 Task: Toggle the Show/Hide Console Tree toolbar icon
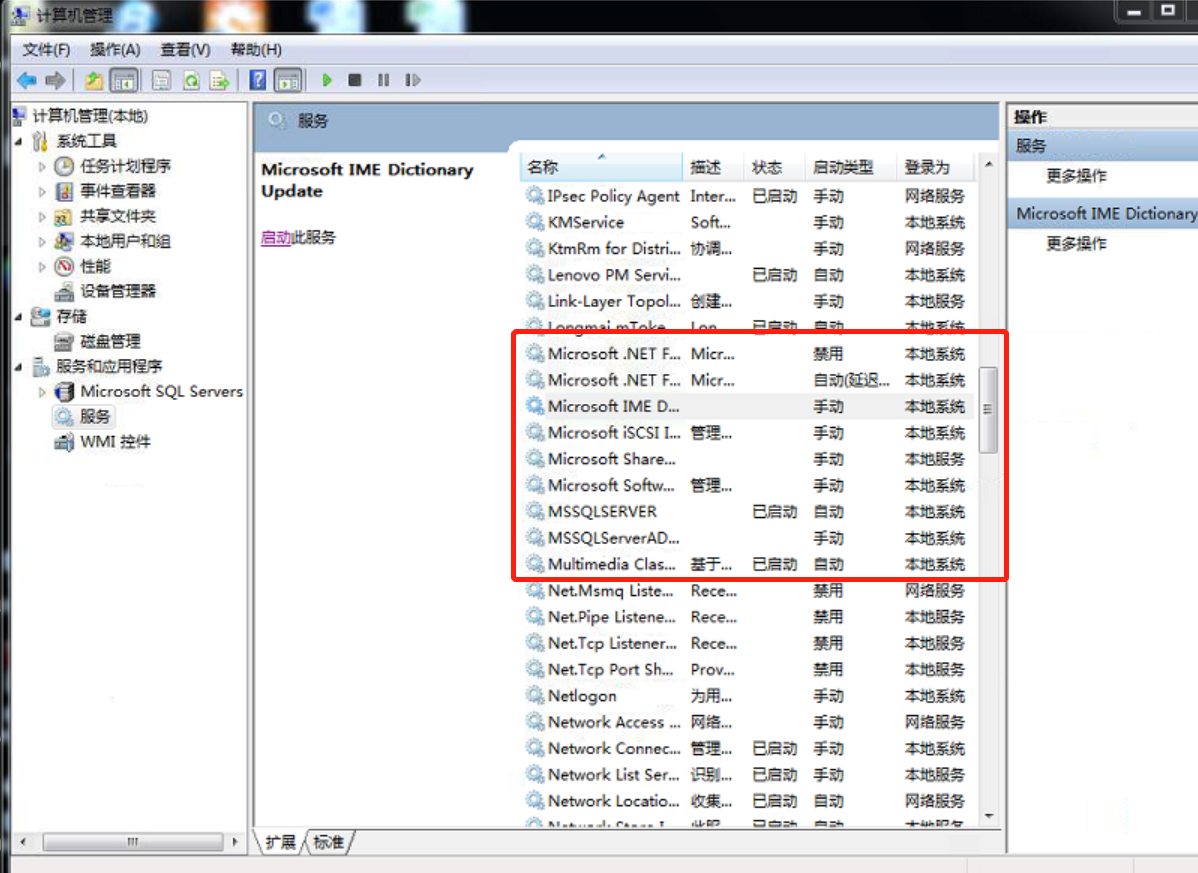(x=124, y=80)
